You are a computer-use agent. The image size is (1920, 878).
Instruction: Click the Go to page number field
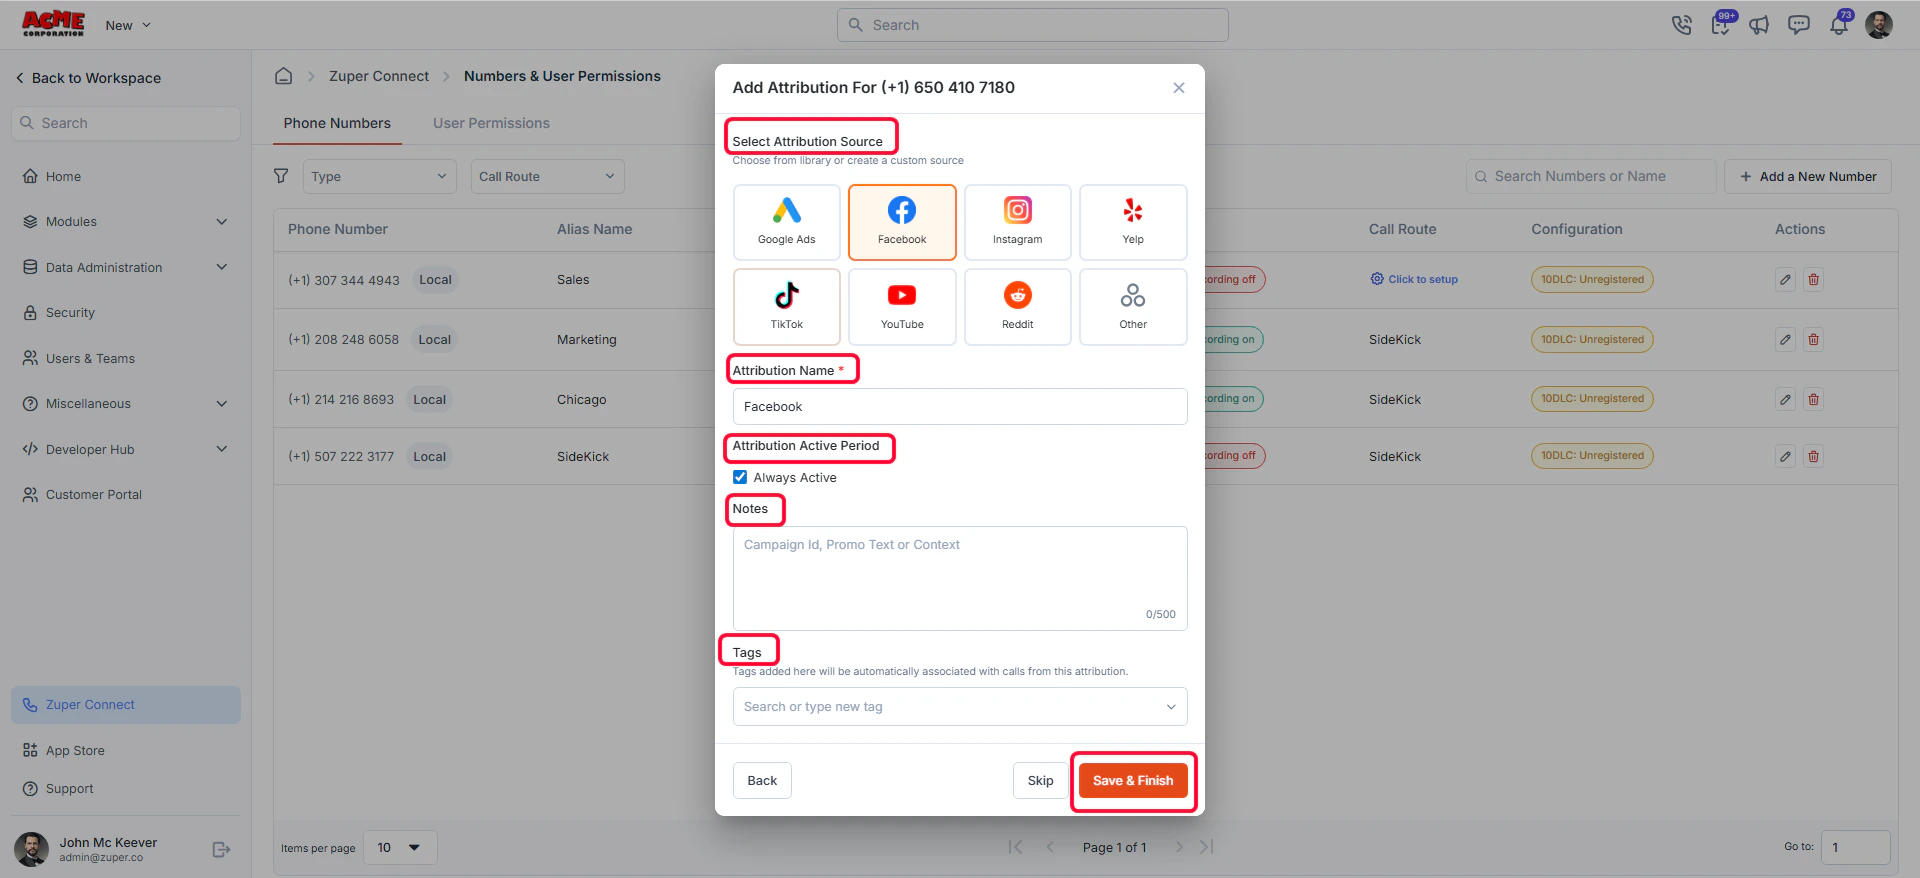tap(1856, 848)
